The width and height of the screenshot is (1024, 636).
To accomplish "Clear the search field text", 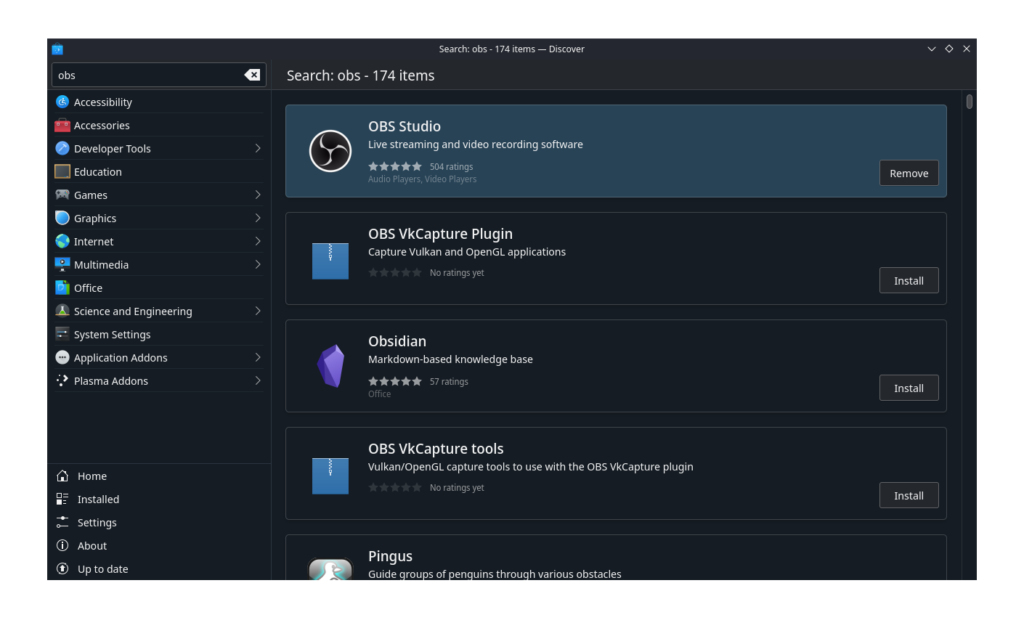I will click(252, 75).
